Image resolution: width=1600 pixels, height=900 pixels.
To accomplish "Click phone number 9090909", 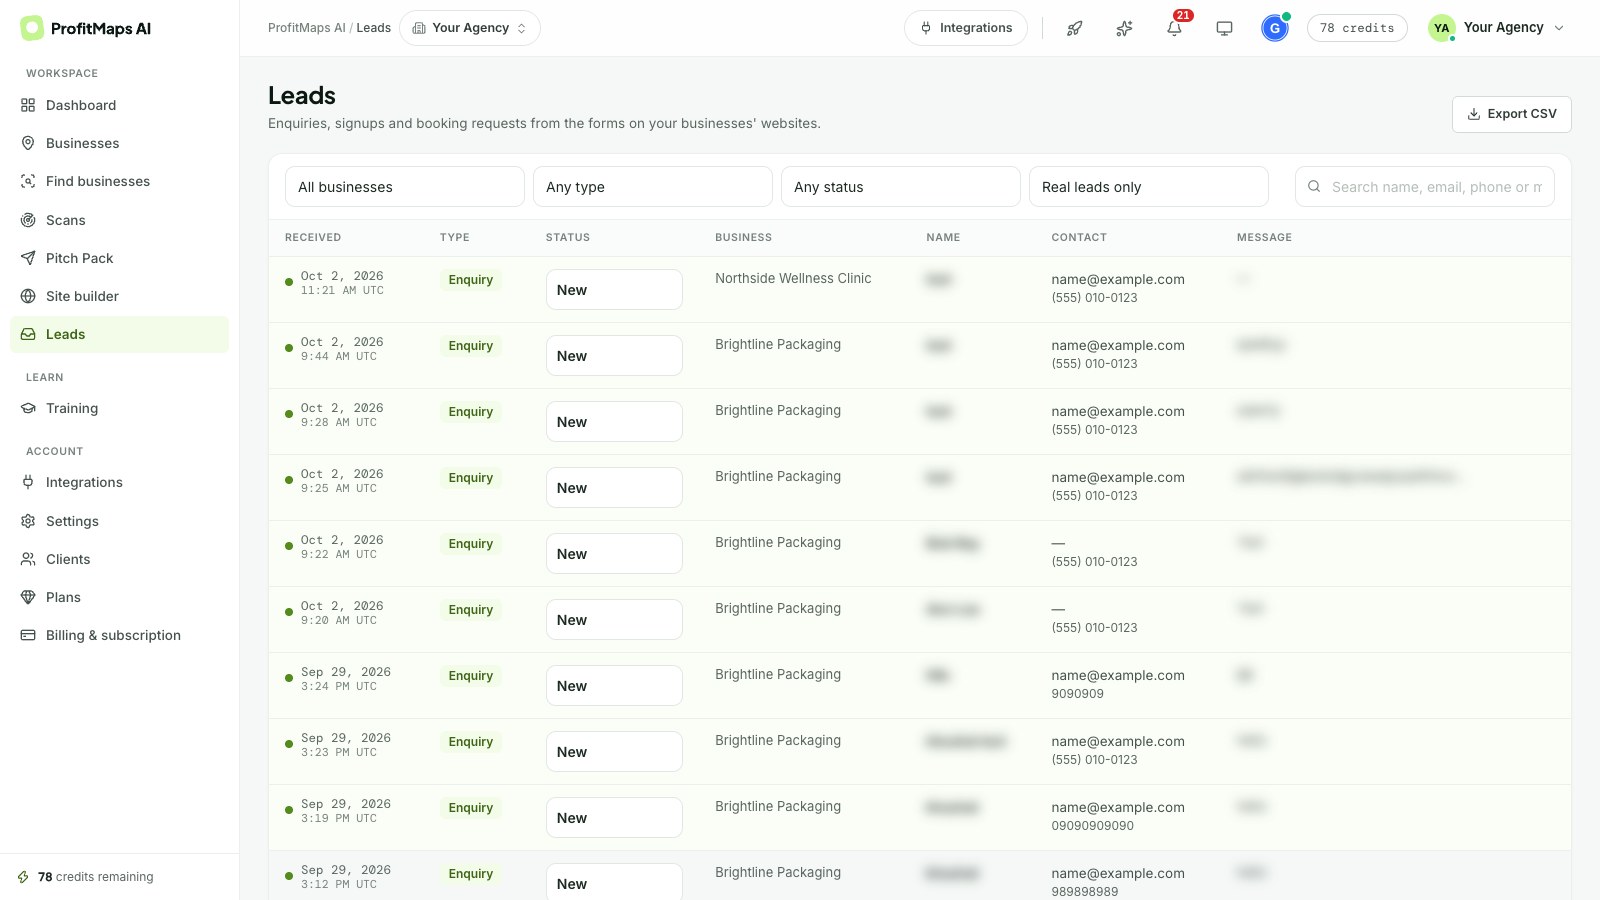I will 1077,694.
